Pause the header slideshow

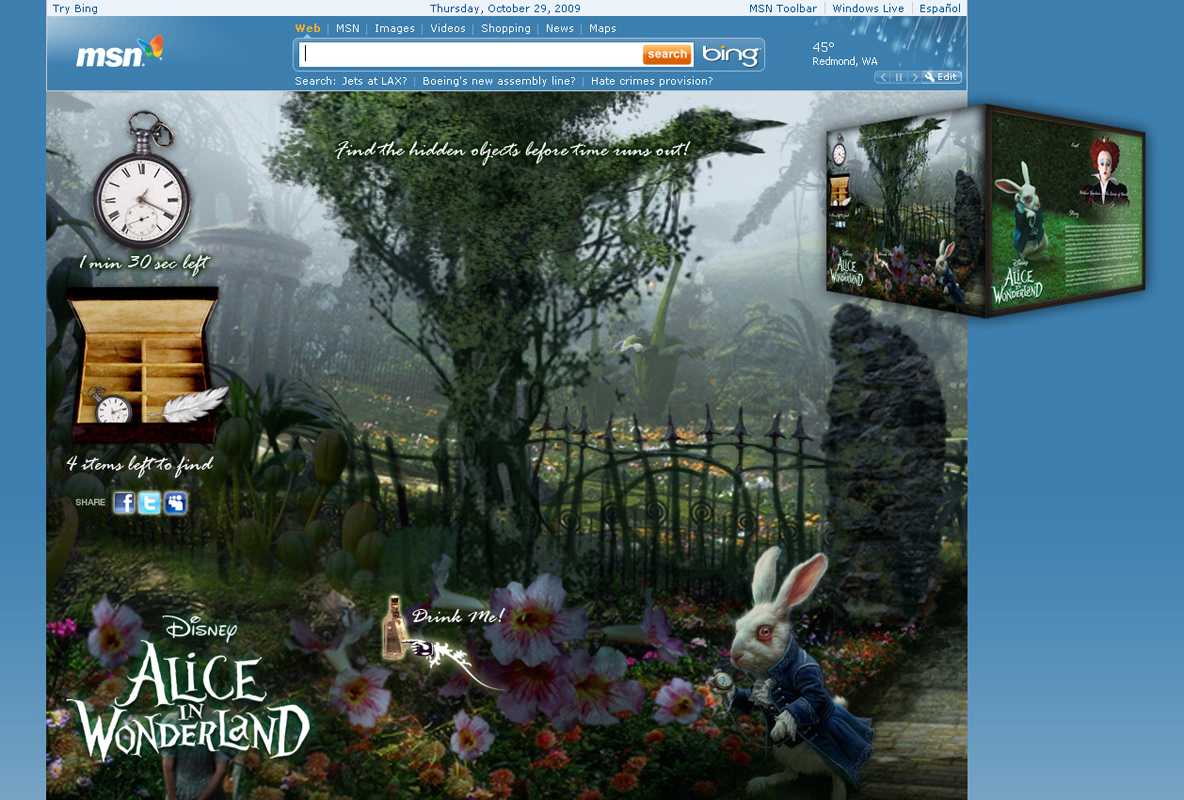point(899,77)
